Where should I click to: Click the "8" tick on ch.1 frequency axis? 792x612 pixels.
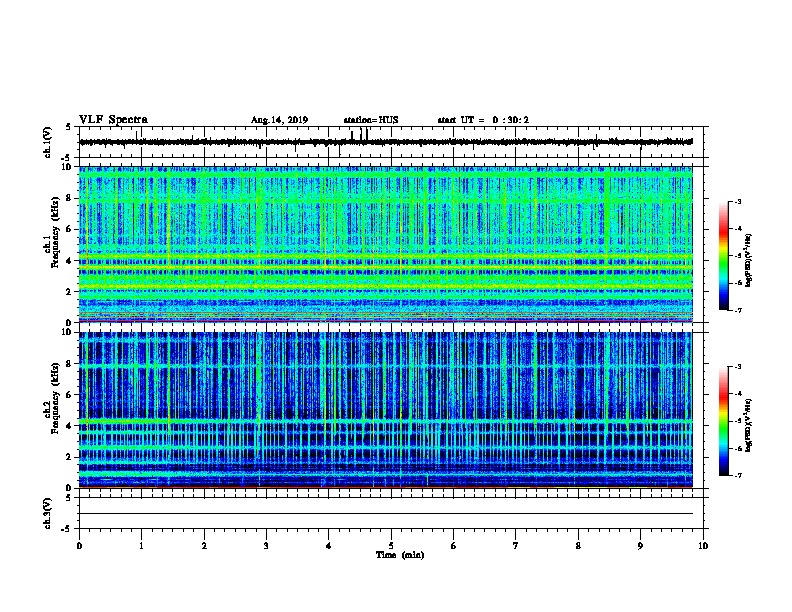point(69,198)
